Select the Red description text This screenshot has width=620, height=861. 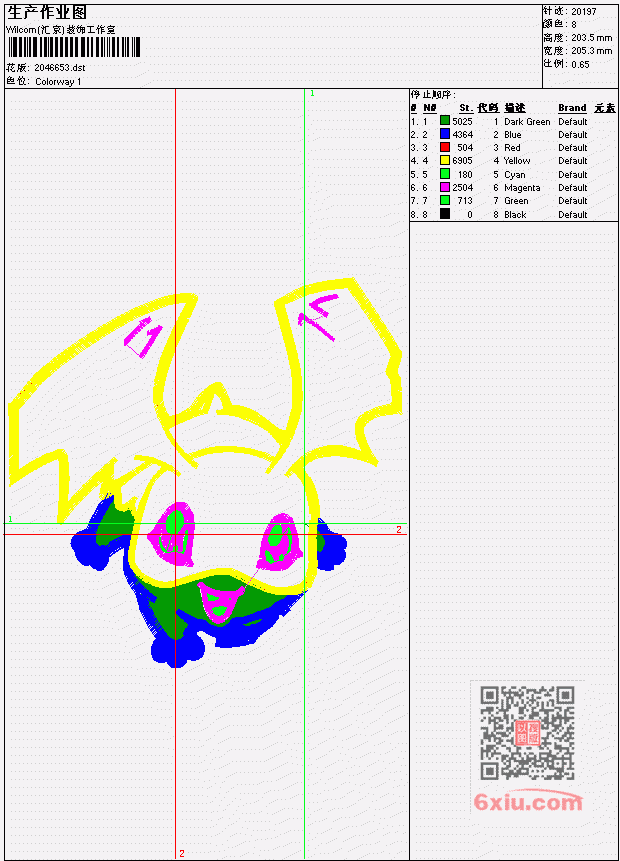point(512,148)
